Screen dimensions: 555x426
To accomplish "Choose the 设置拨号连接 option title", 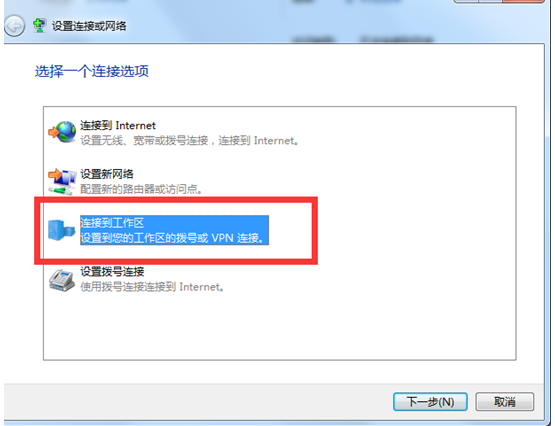I will coord(112,272).
